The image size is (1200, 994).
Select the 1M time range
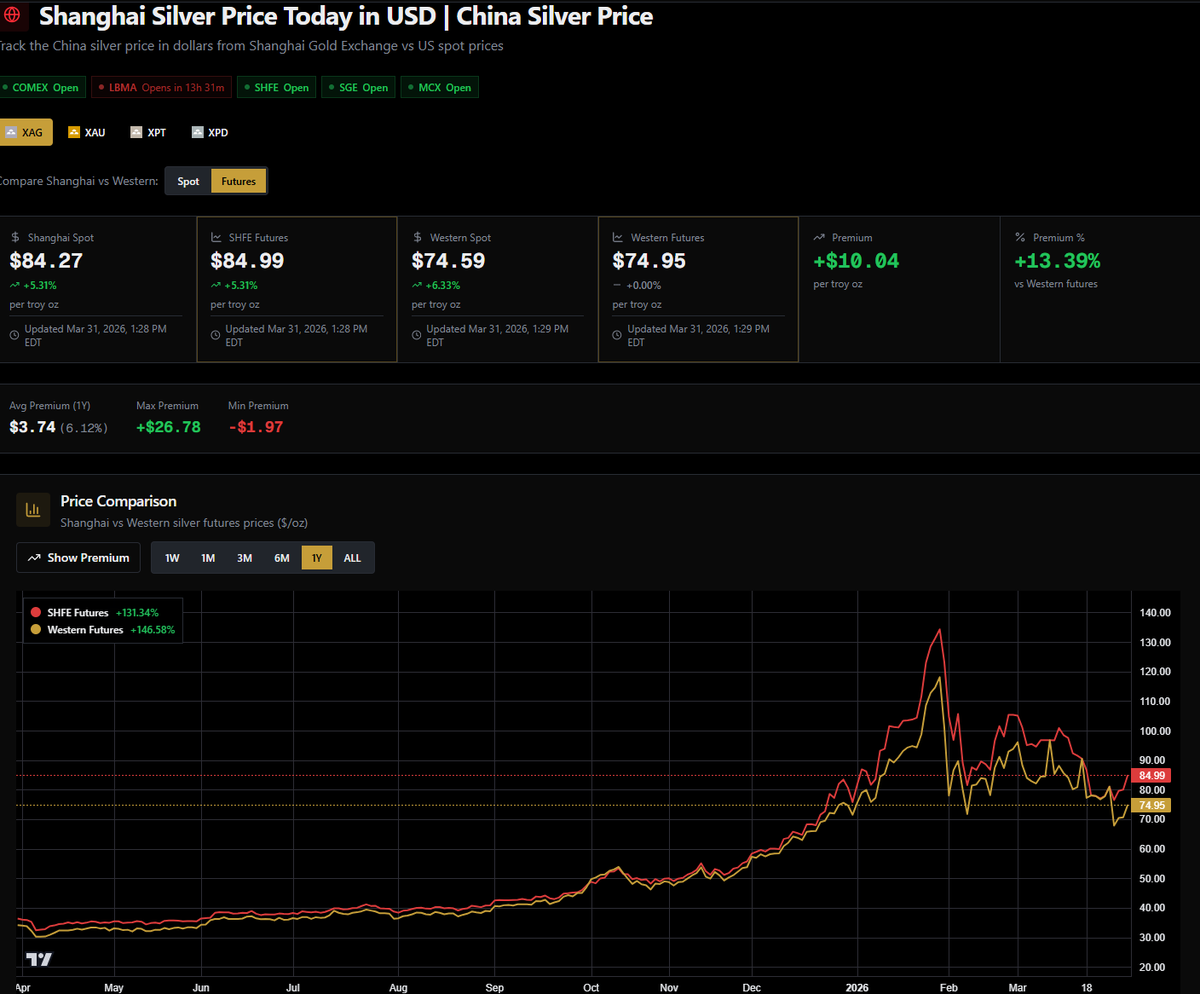pos(207,557)
